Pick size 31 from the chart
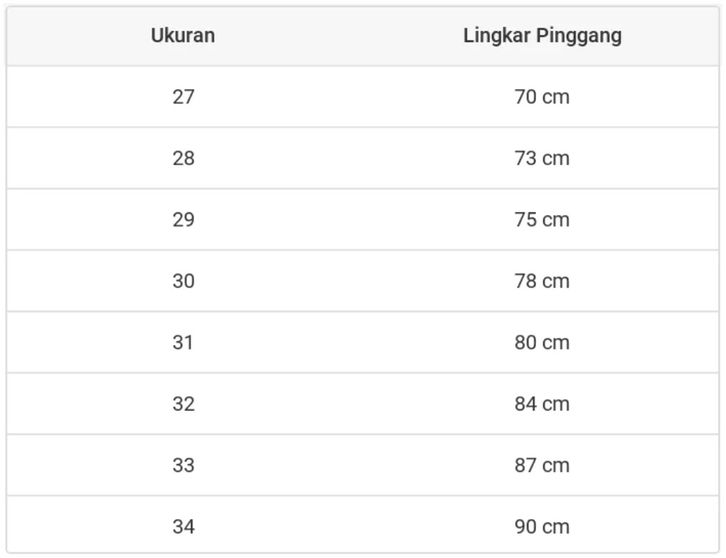Screen dimensions: 726x558 [x=183, y=342]
